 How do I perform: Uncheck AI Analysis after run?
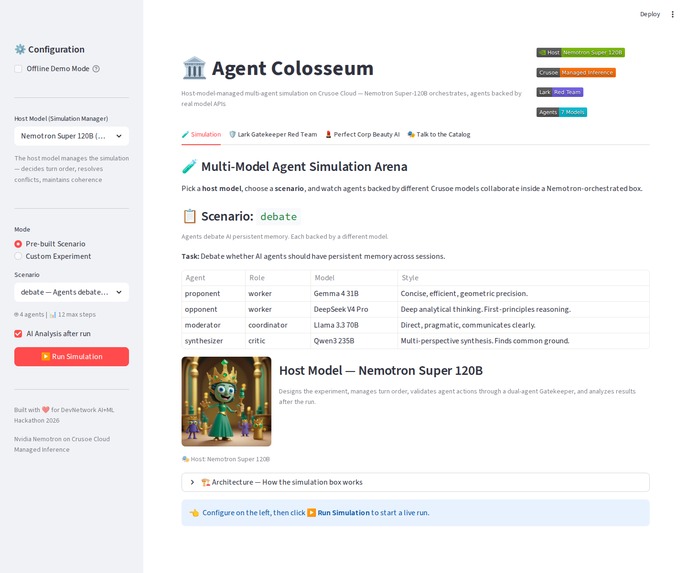[x=18, y=334]
